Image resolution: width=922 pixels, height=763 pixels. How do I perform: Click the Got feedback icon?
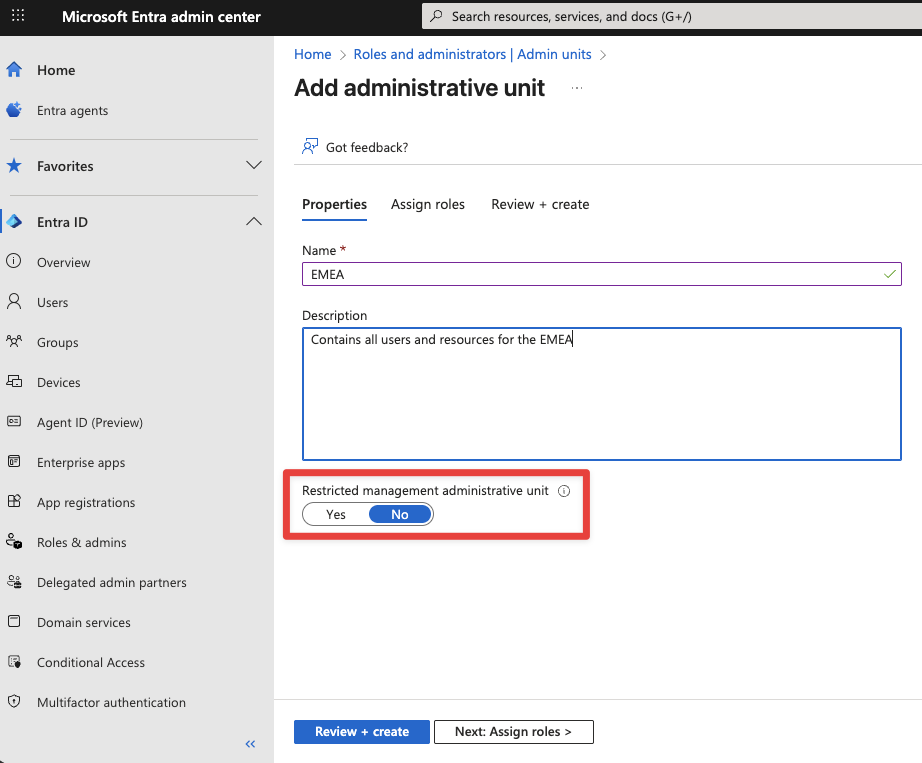(x=310, y=147)
